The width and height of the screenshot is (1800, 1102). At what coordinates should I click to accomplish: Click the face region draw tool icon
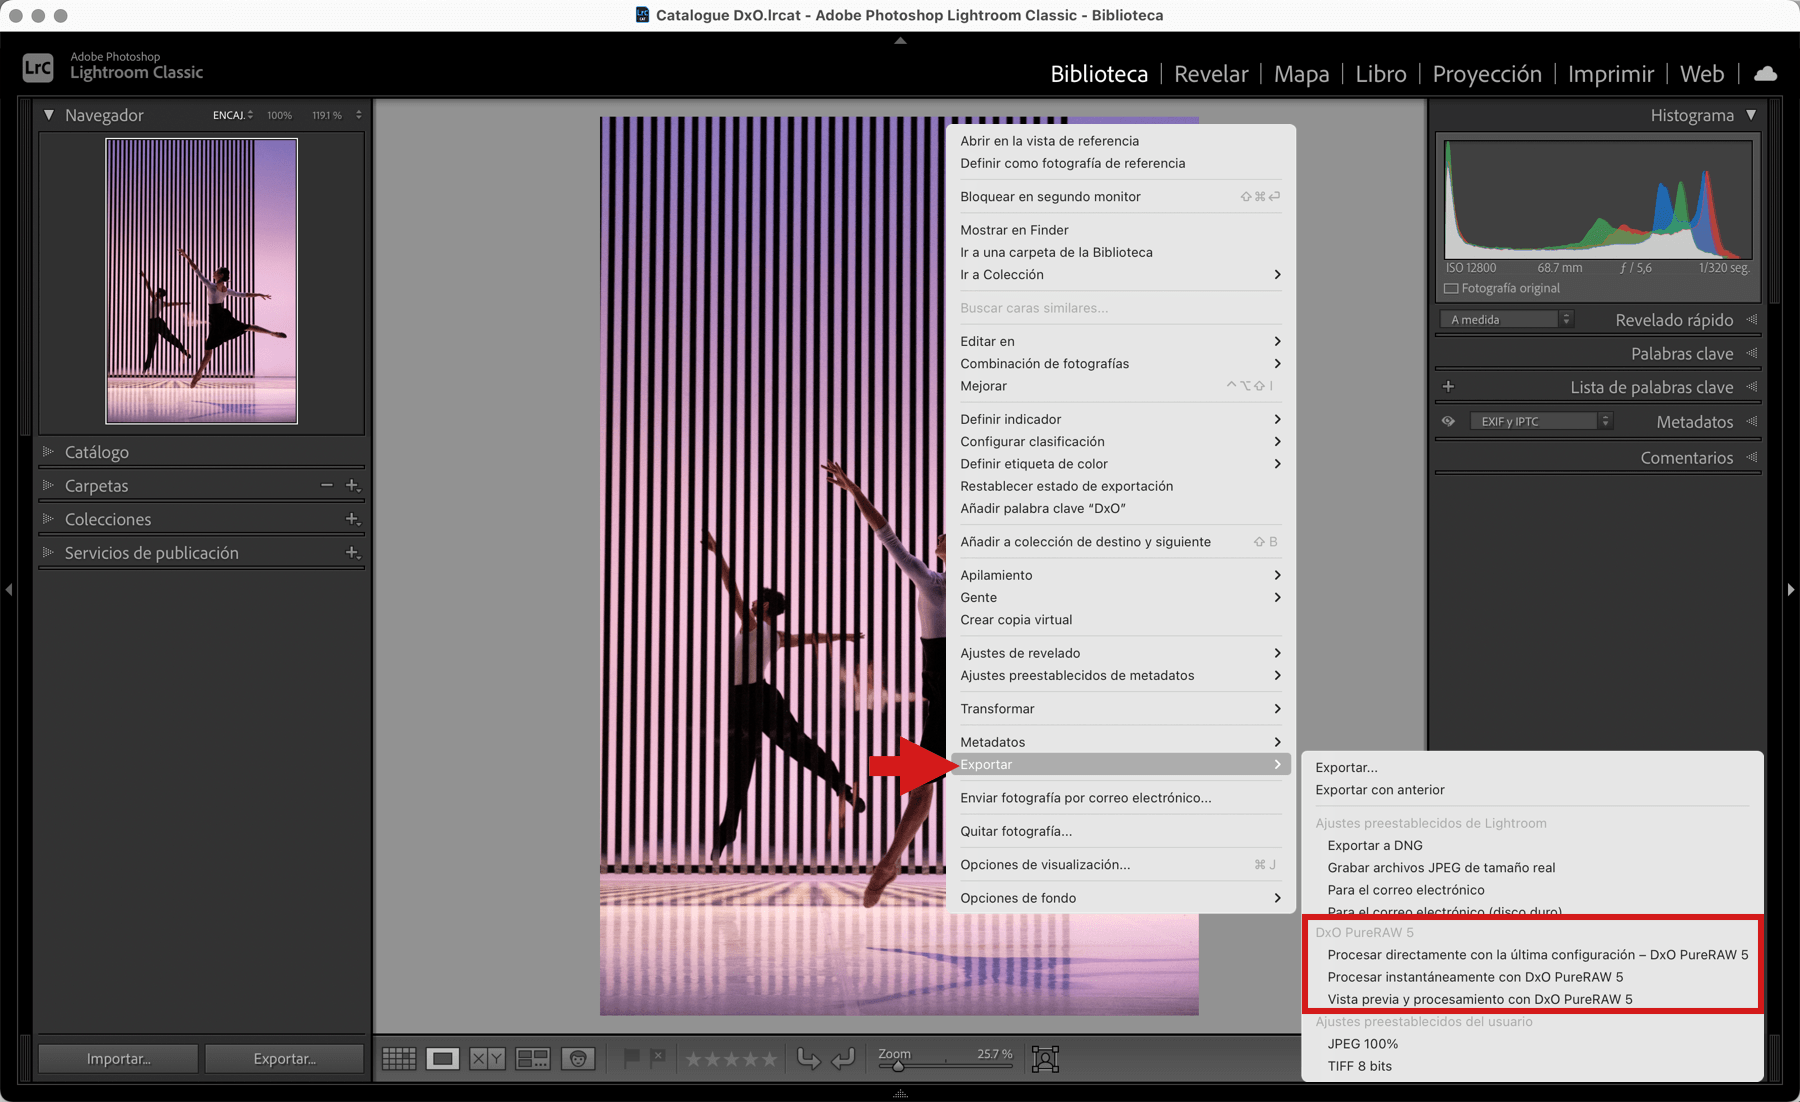[x=1045, y=1058]
